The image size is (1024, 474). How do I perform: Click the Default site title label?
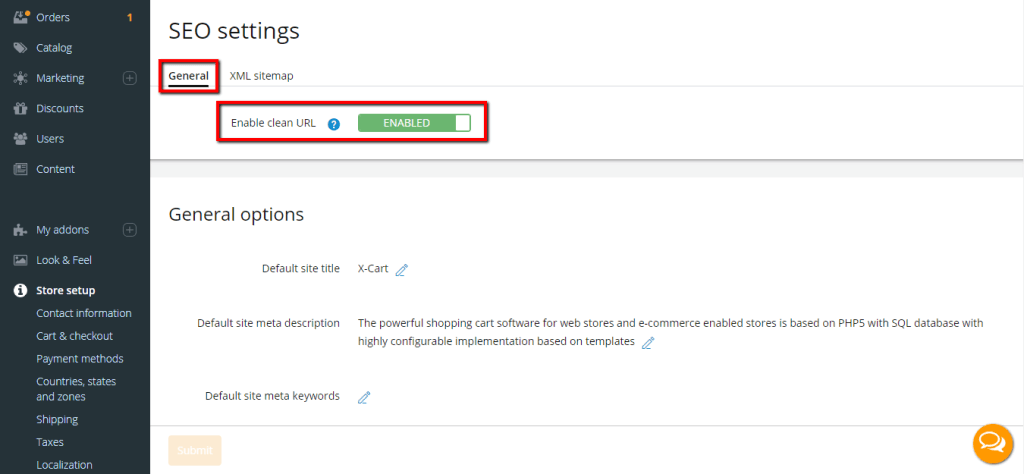[301, 268]
